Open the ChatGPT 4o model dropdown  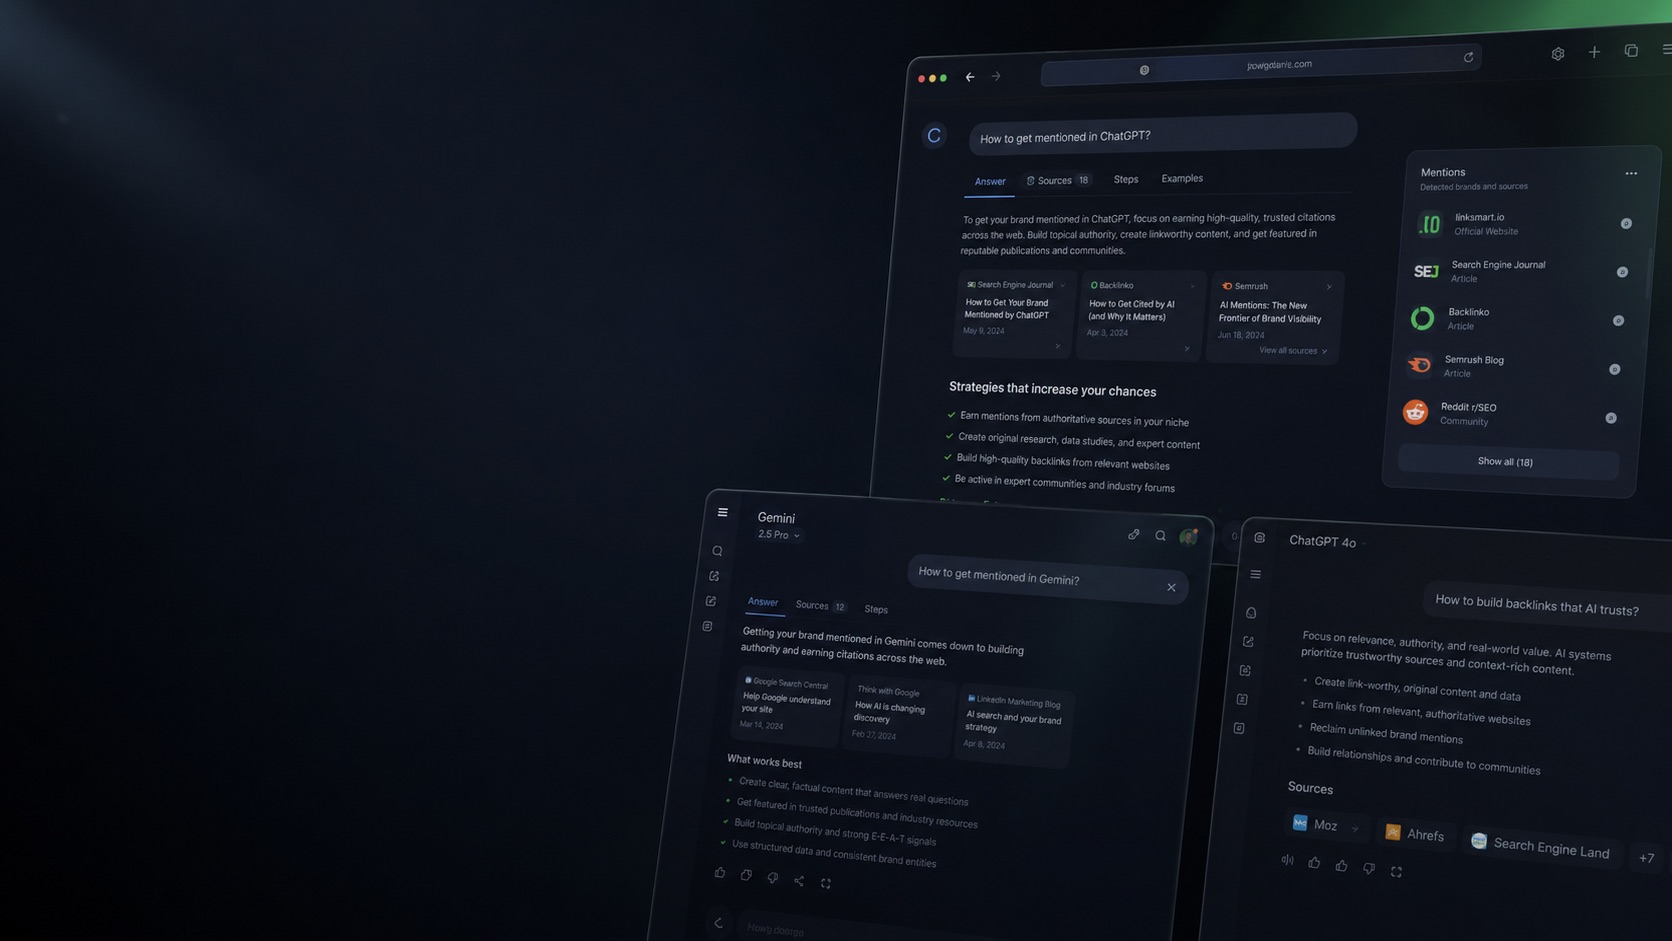tap(1328, 542)
